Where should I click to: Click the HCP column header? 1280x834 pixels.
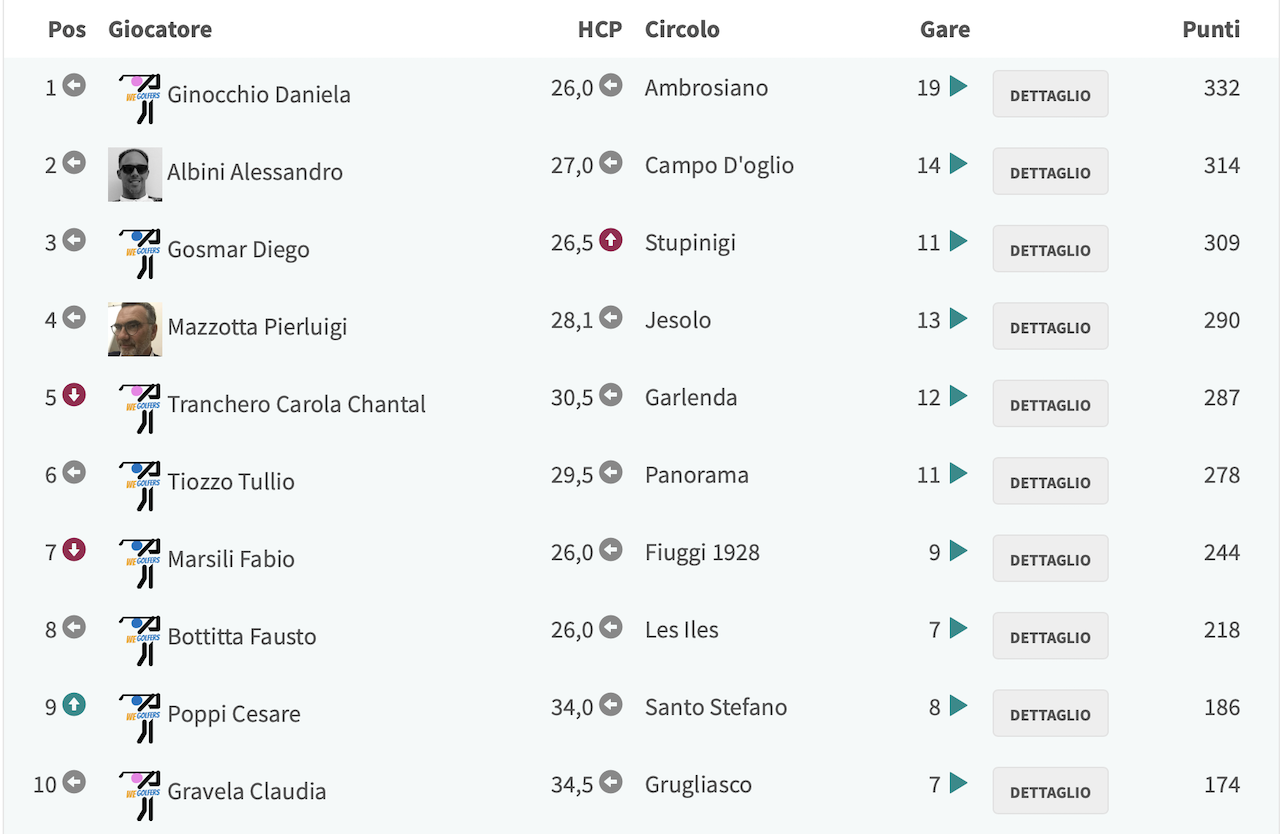pyautogui.click(x=600, y=29)
